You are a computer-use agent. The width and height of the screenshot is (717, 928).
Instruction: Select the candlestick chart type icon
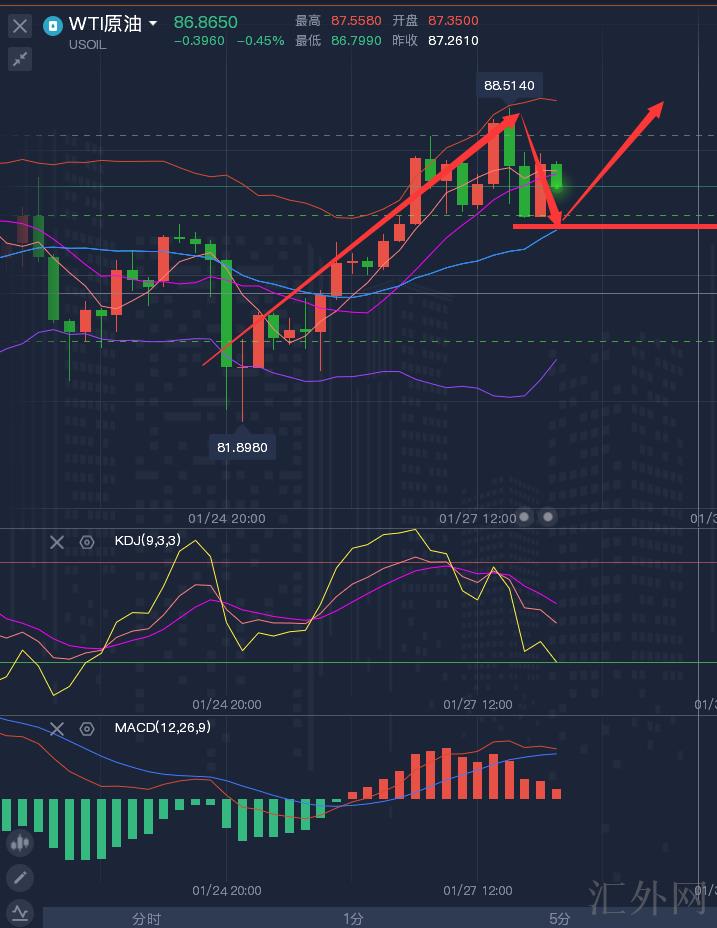point(20,843)
